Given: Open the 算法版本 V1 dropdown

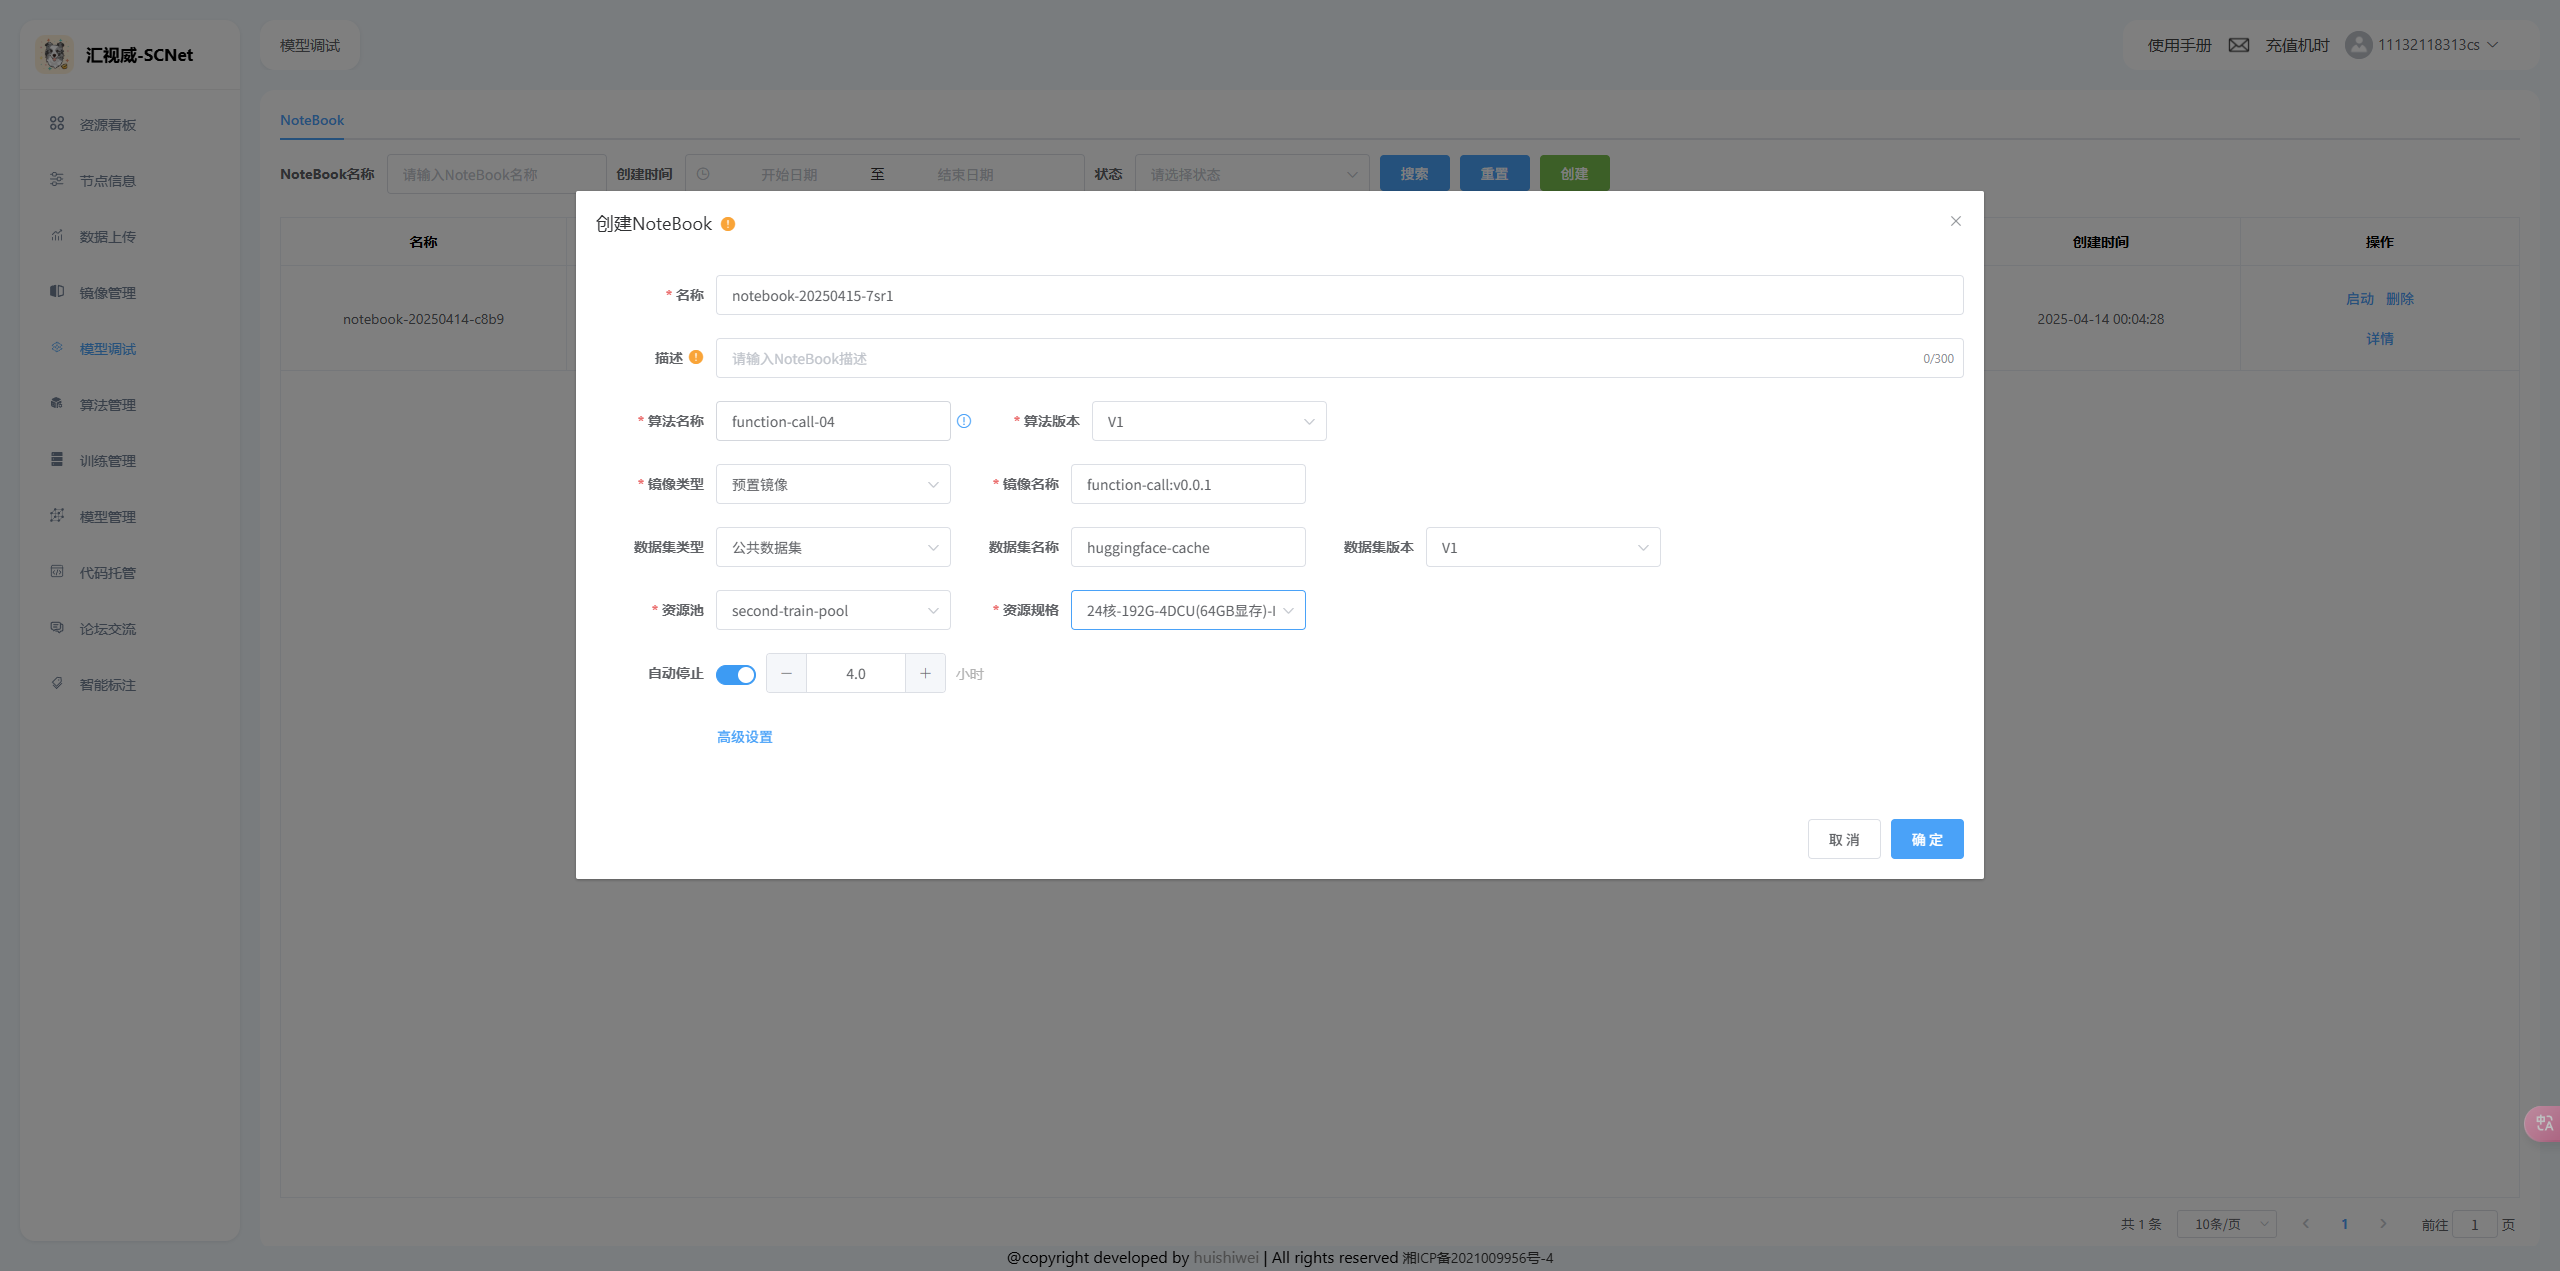Looking at the screenshot, I should click(x=1208, y=421).
